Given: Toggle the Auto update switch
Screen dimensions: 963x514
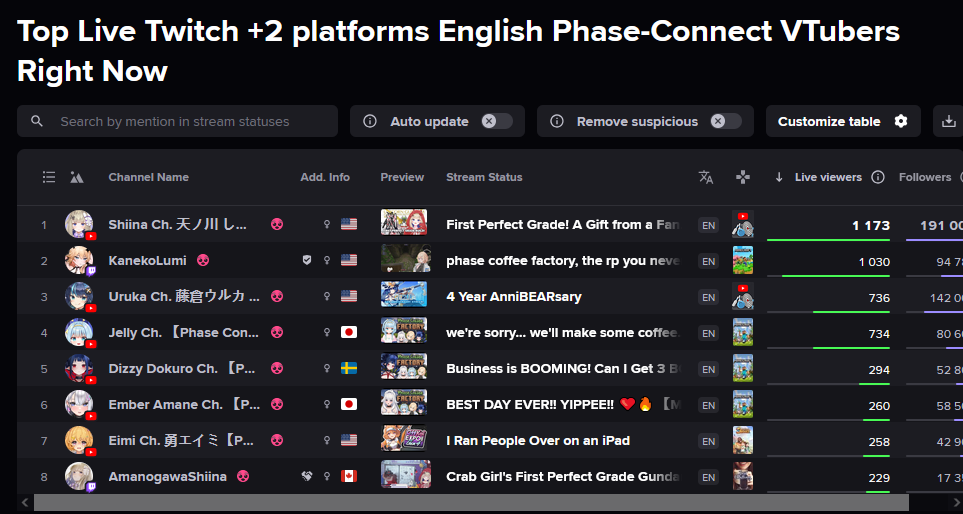Looking at the screenshot, I should (497, 121).
